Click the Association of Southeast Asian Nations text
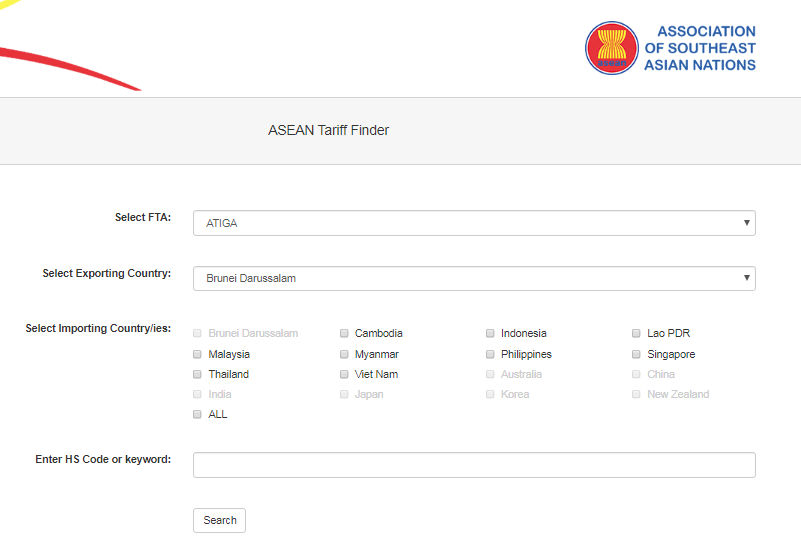The image size is (801, 547). pos(699,48)
